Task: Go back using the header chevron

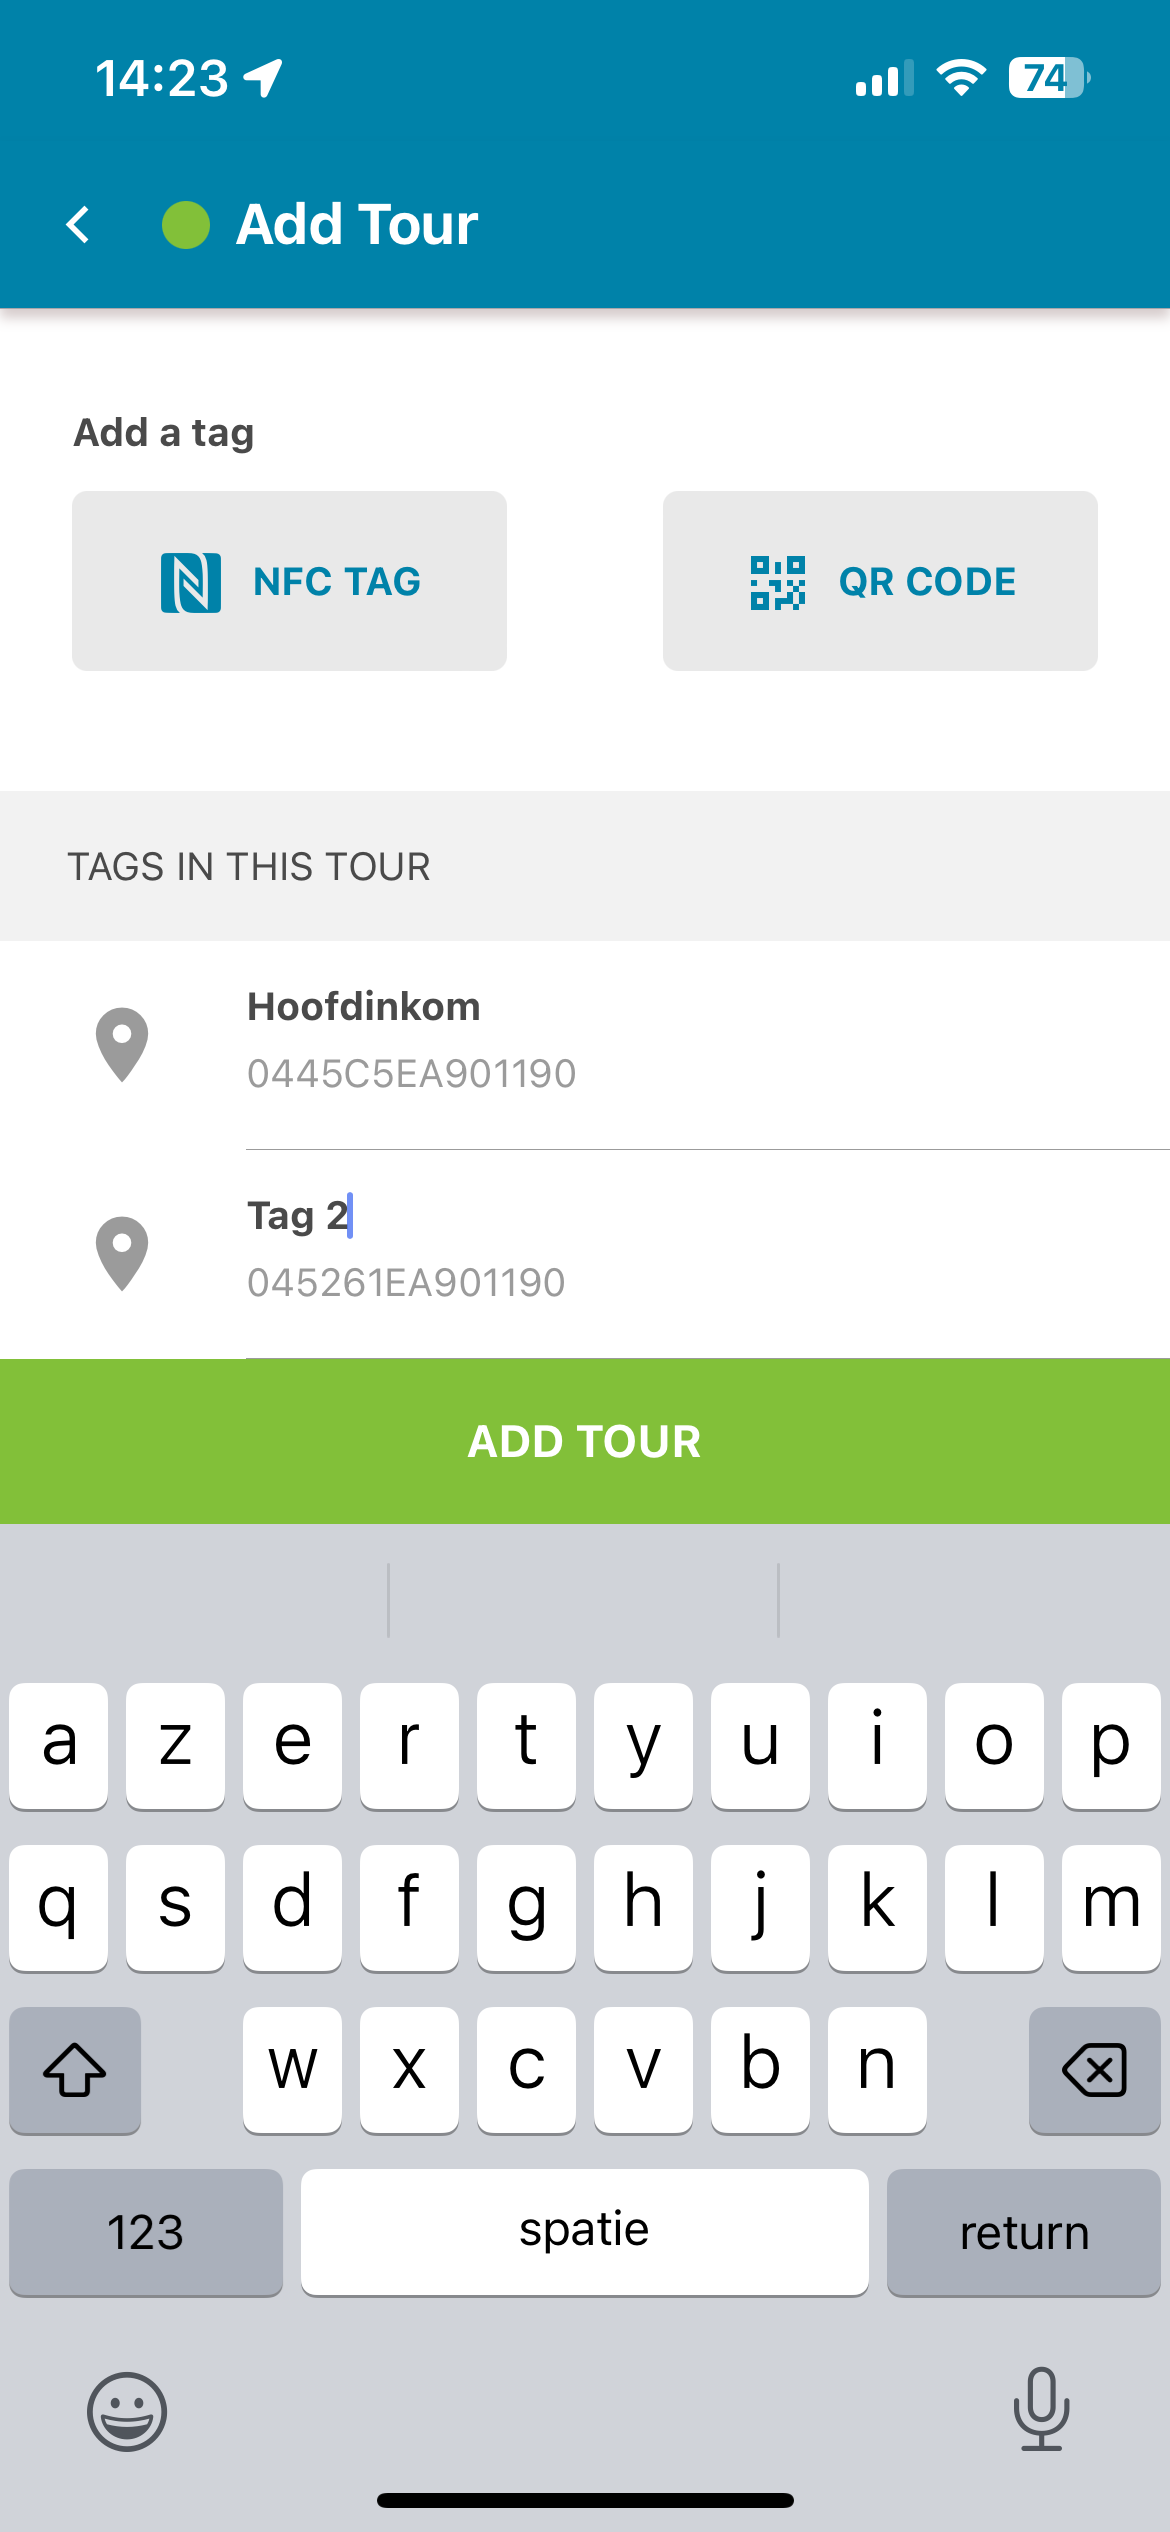Action: pos(78,224)
